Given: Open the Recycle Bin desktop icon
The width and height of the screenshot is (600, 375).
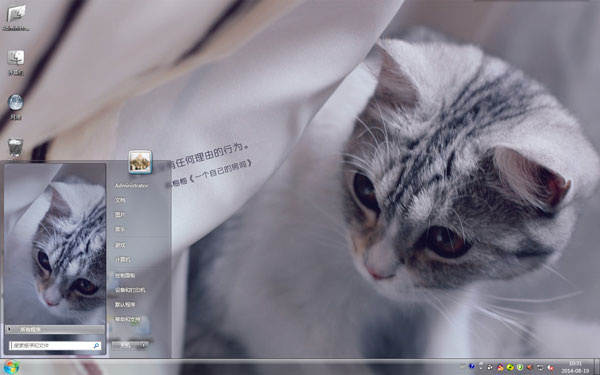Looking at the screenshot, I should point(16,147).
